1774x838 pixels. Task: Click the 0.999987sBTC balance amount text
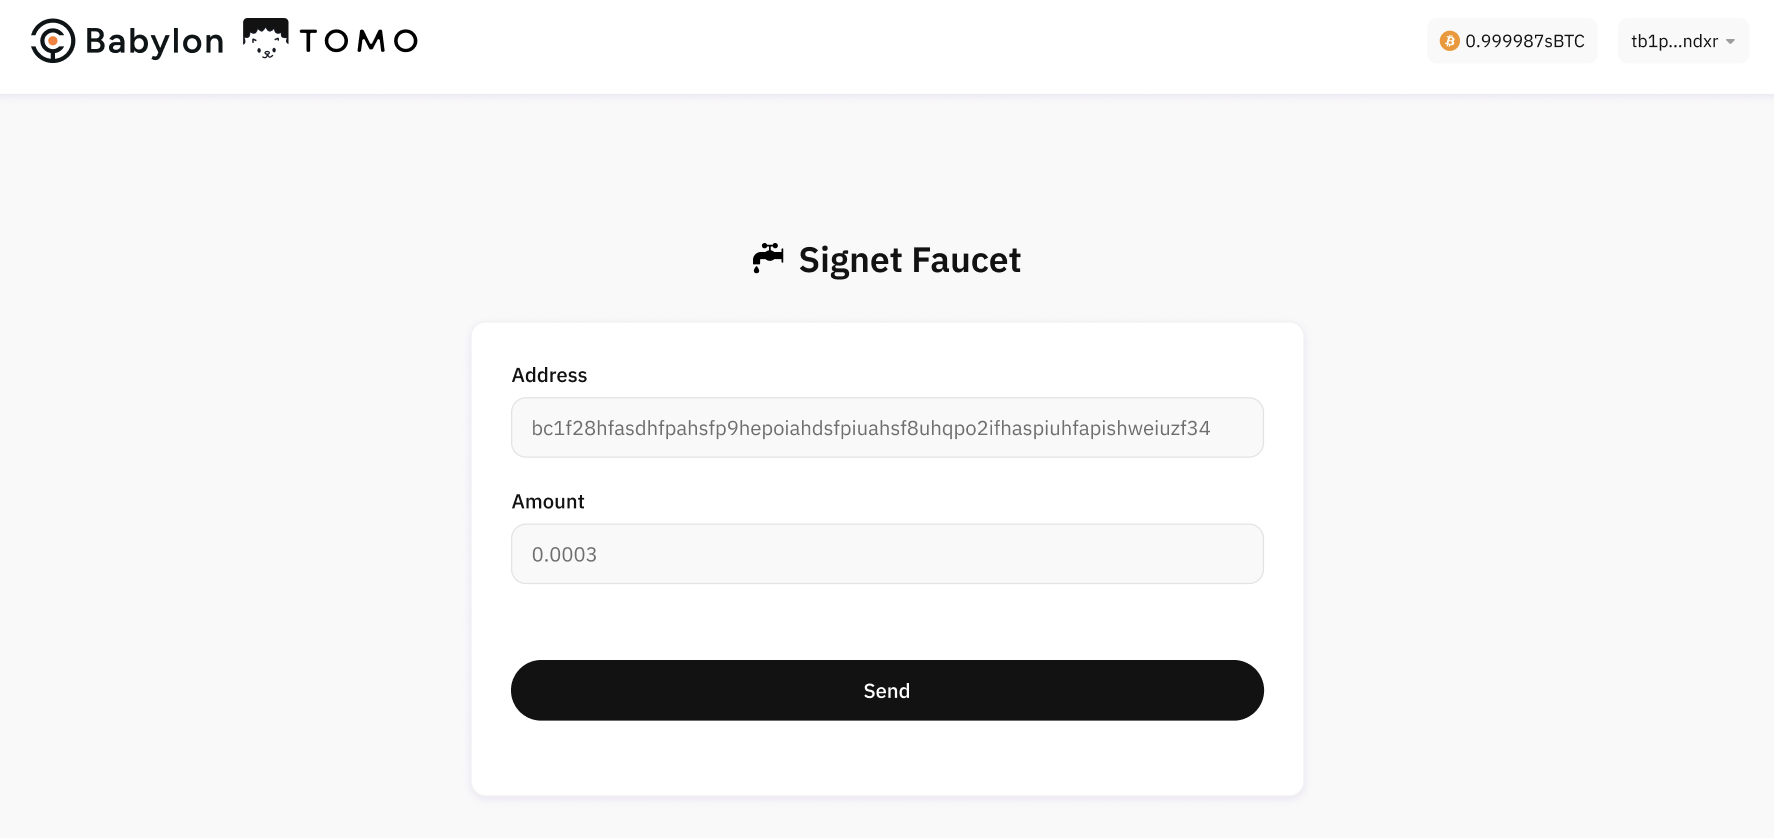pyautogui.click(x=1524, y=41)
